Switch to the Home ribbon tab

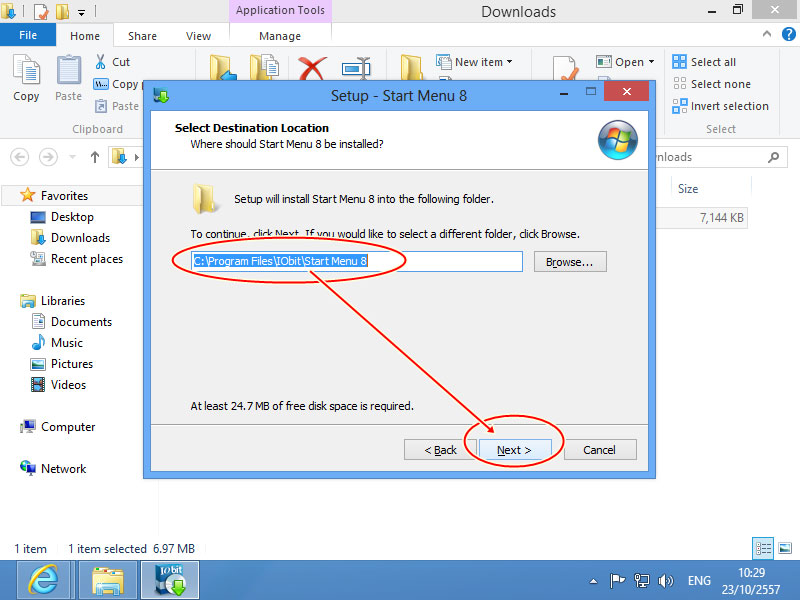pos(85,36)
